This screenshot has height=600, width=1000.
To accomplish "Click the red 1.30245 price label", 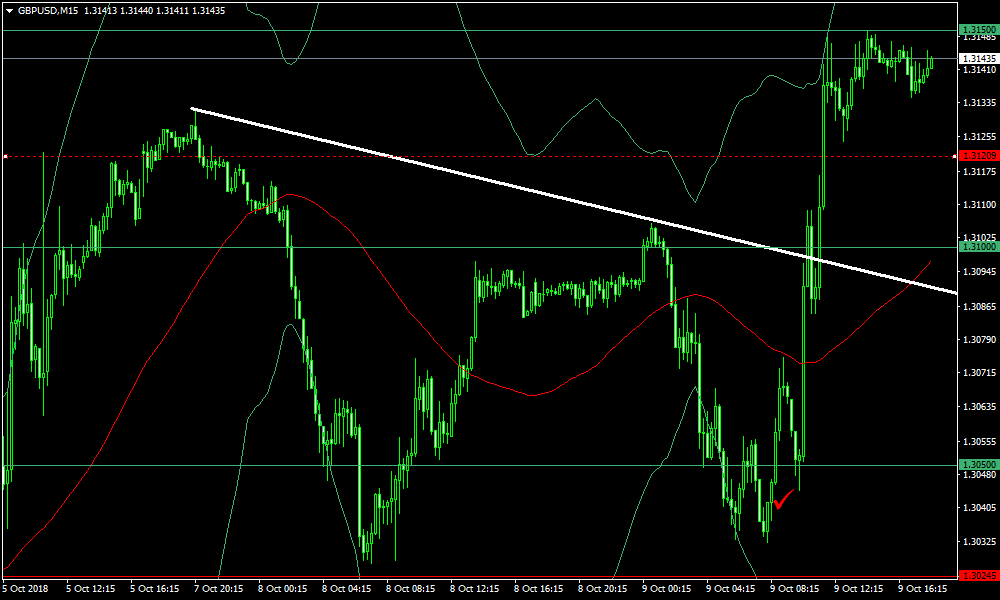I will pyautogui.click(x=978, y=576).
